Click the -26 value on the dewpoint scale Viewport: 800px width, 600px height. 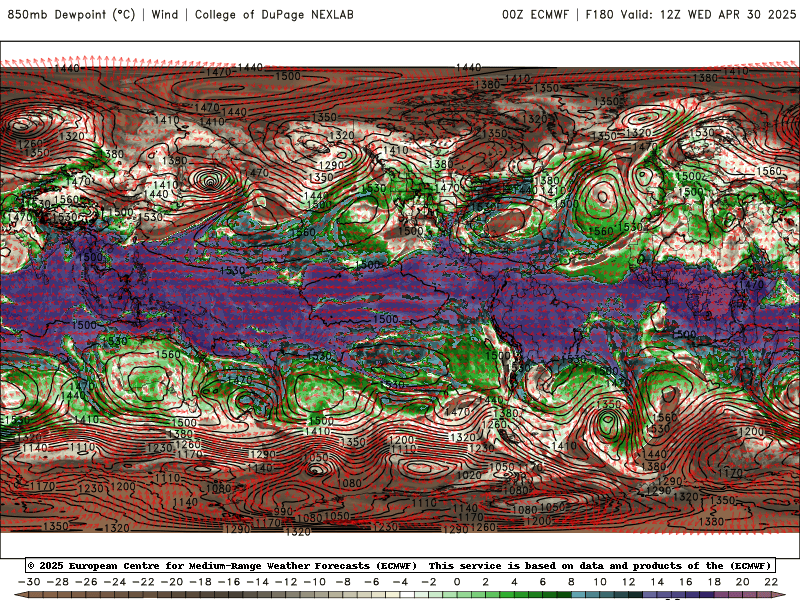click(x=86, y=582)
